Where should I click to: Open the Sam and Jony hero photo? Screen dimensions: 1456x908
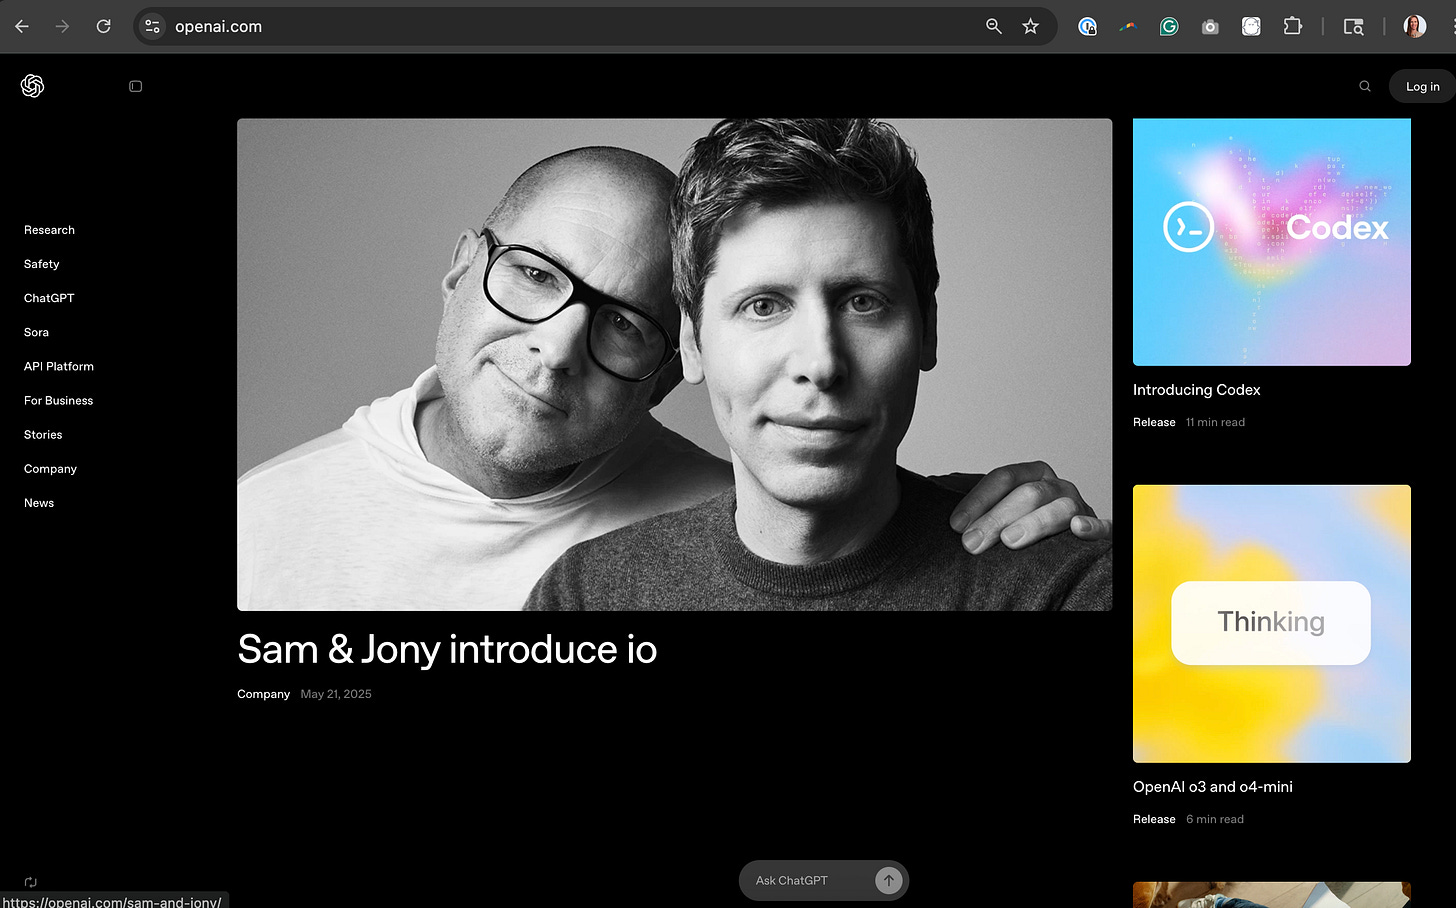point(674,364)
